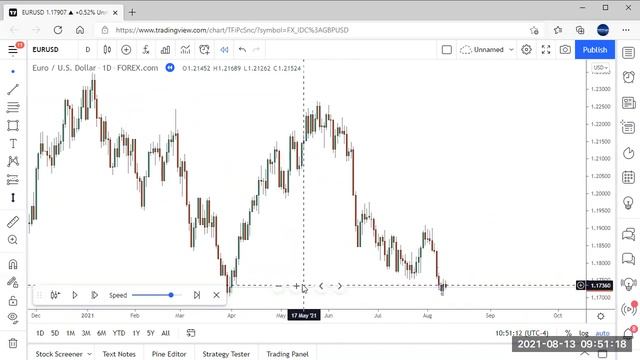This screenshot has width=640, height=360.
Task: Click the replay play button
Action: pos(75,295)
